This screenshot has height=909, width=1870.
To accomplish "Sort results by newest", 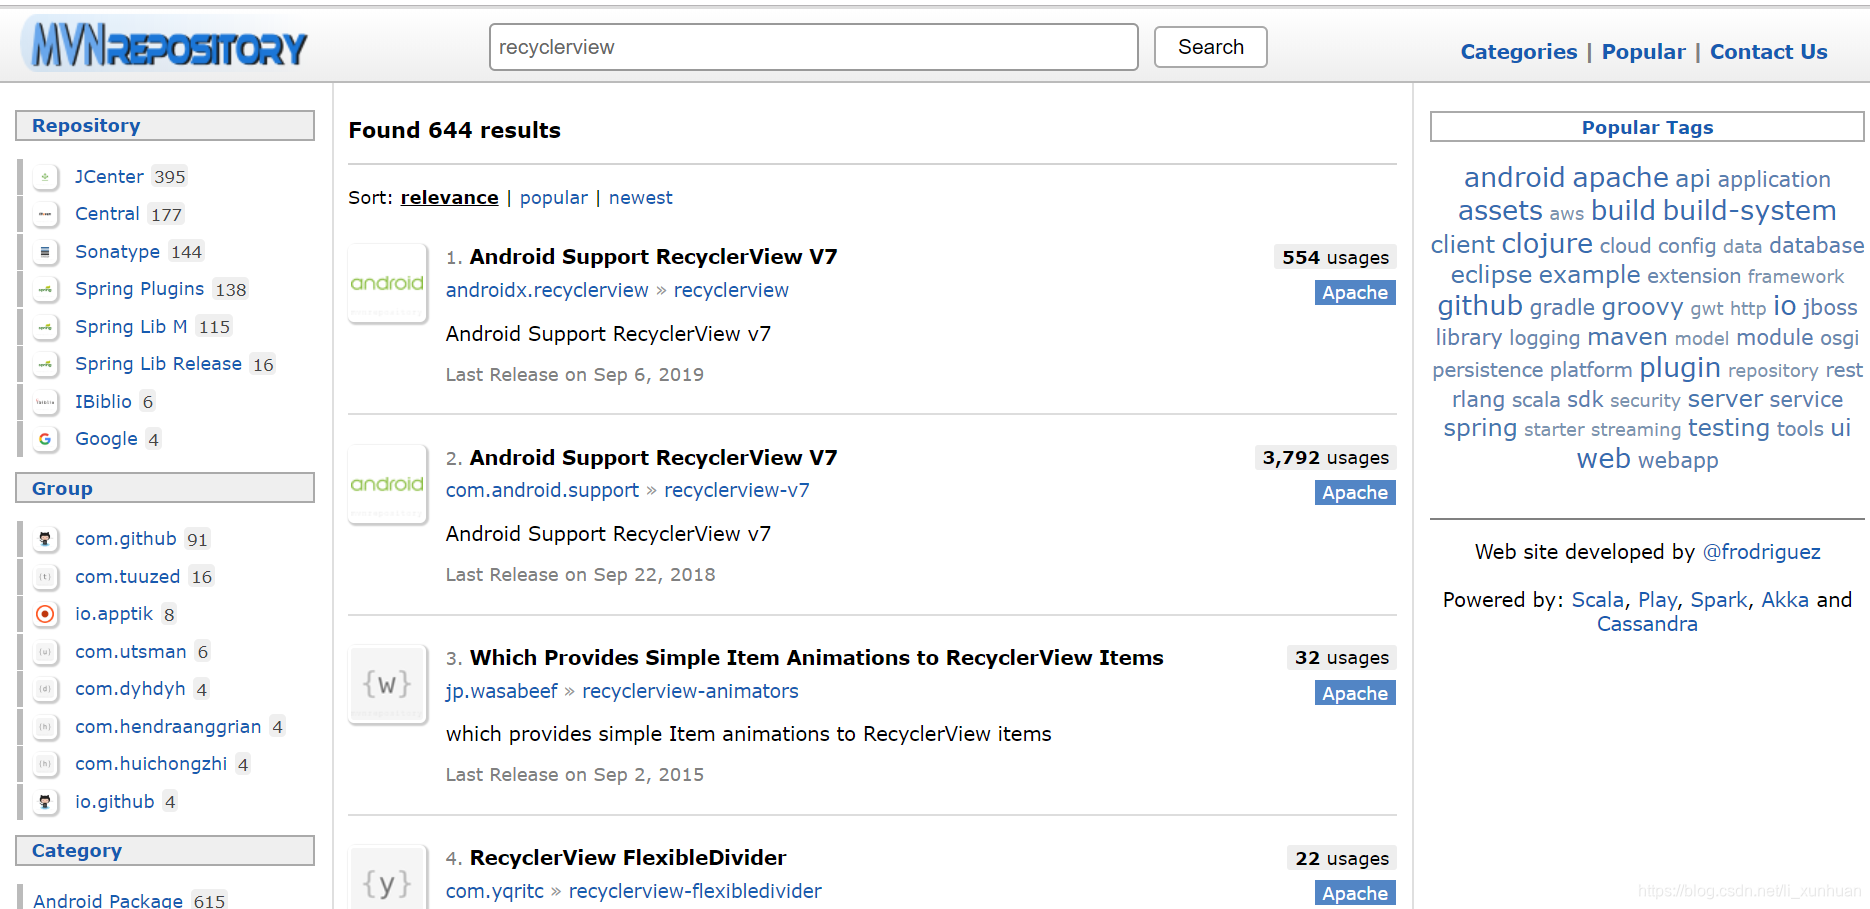I will point(640,198).
